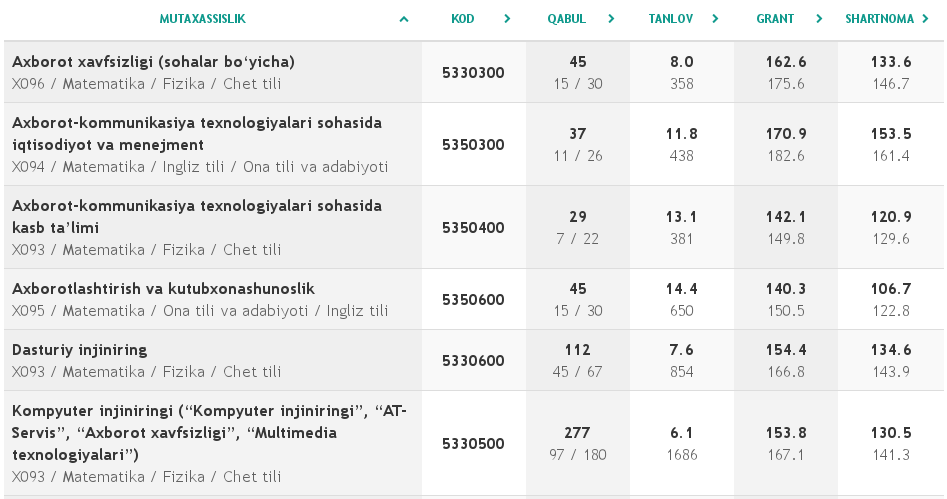Click the chevron arrow next to KOD

point(507,19)
